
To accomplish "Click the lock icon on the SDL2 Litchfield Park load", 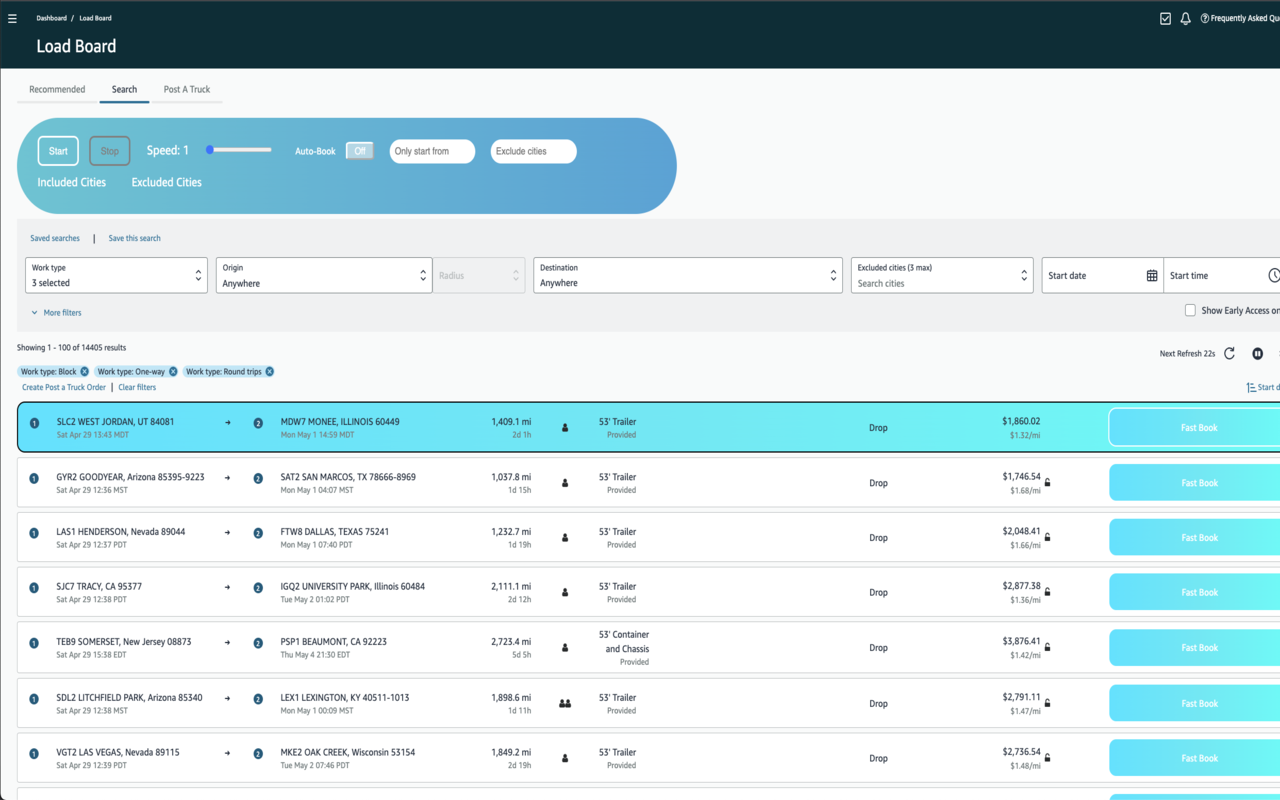I will pyautogui.click(x=1047, y=704).
